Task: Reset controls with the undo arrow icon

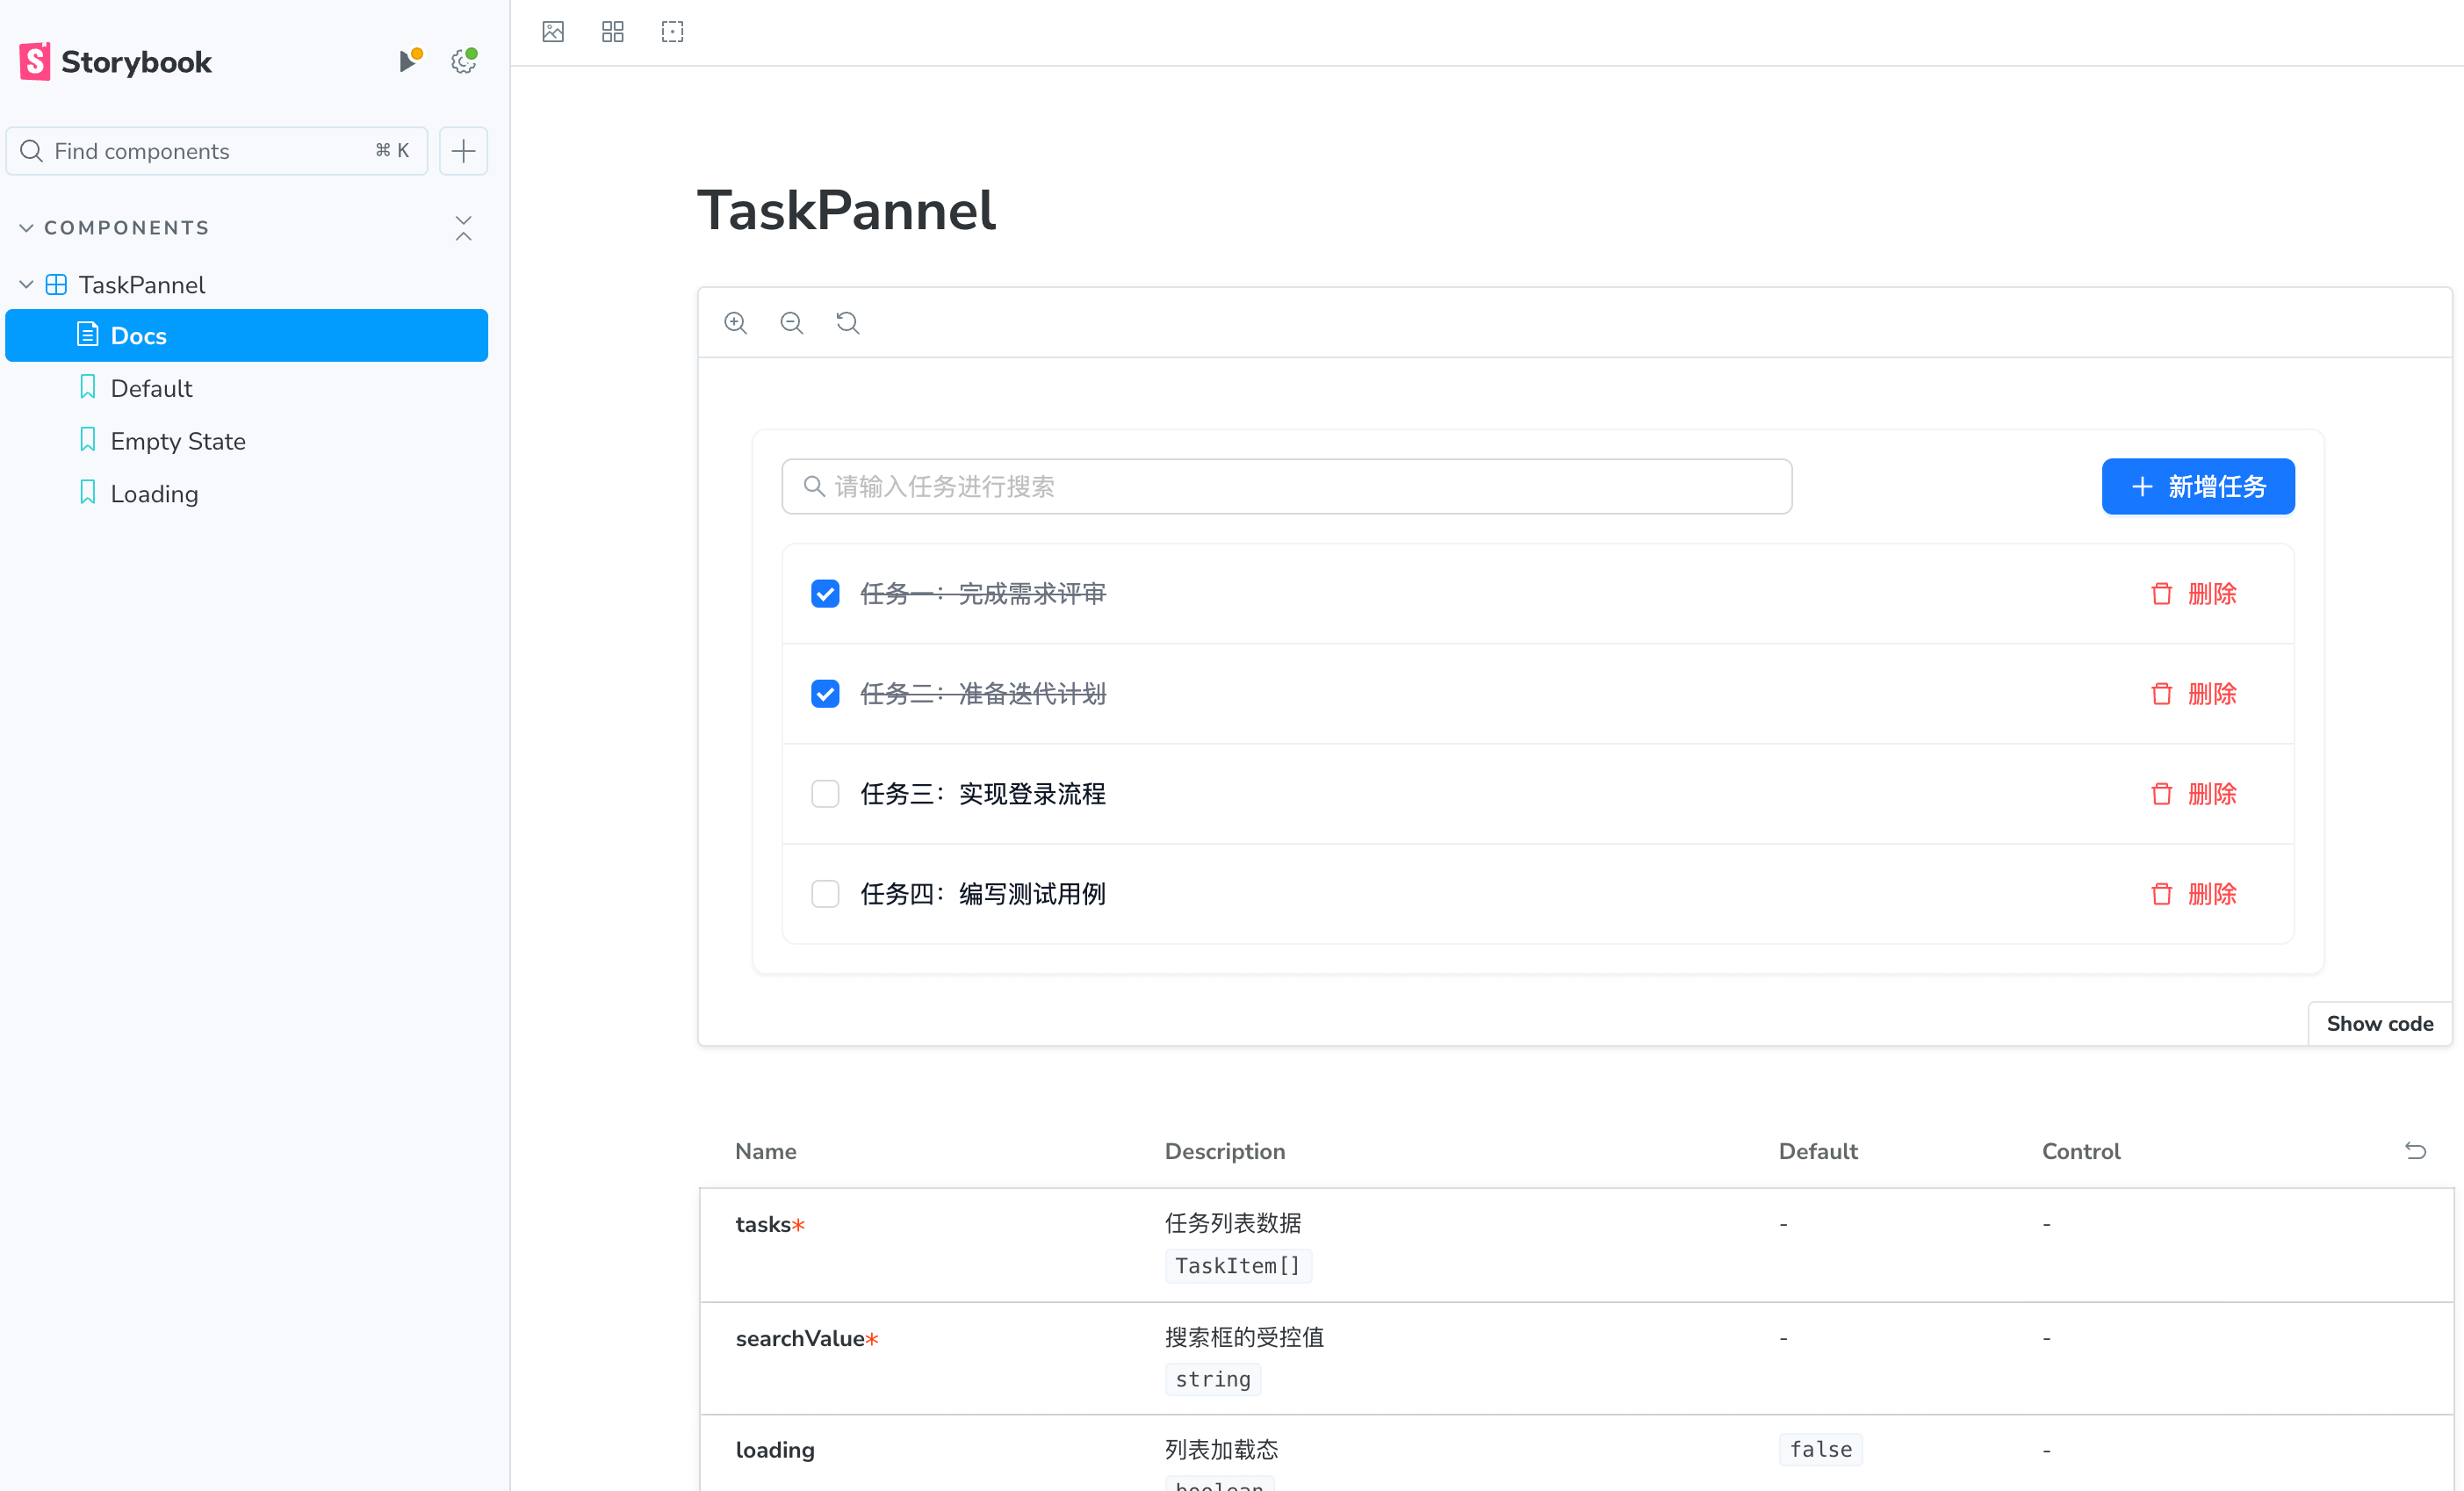Action: [x=2415, y=1151]
